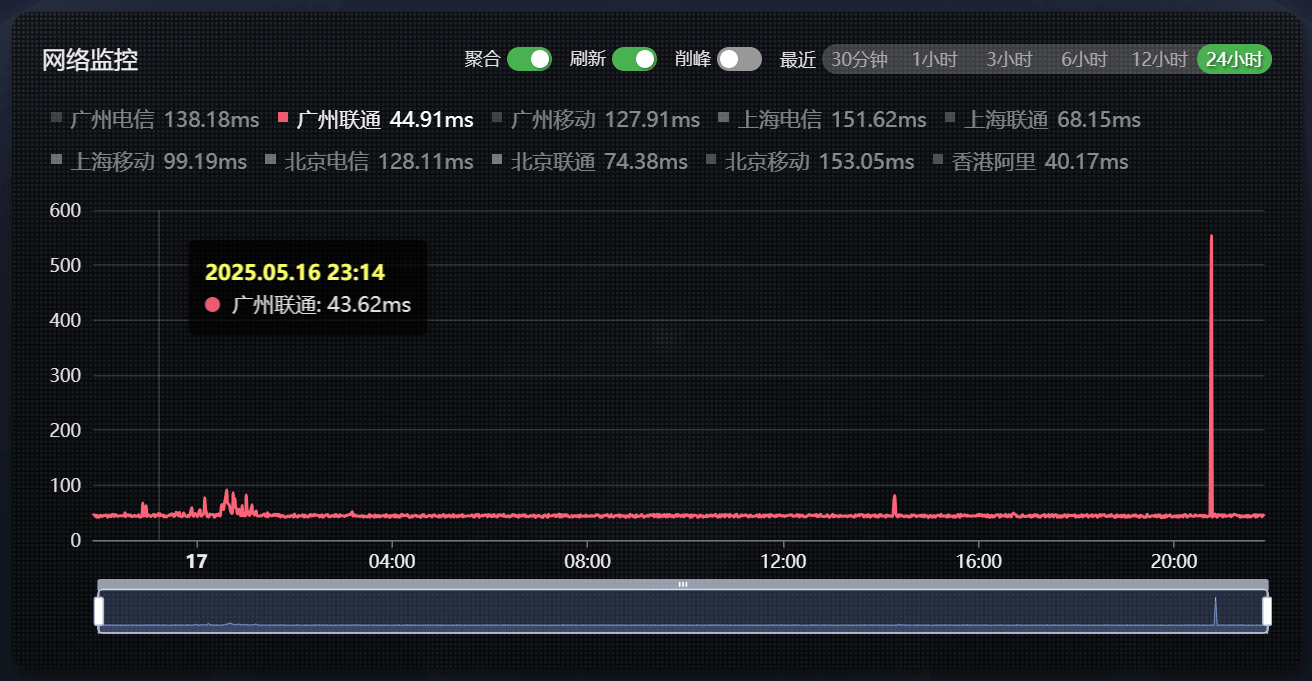Show the 广州移动 legend series
Viewport: 1312px width, 681px height.
596,120
